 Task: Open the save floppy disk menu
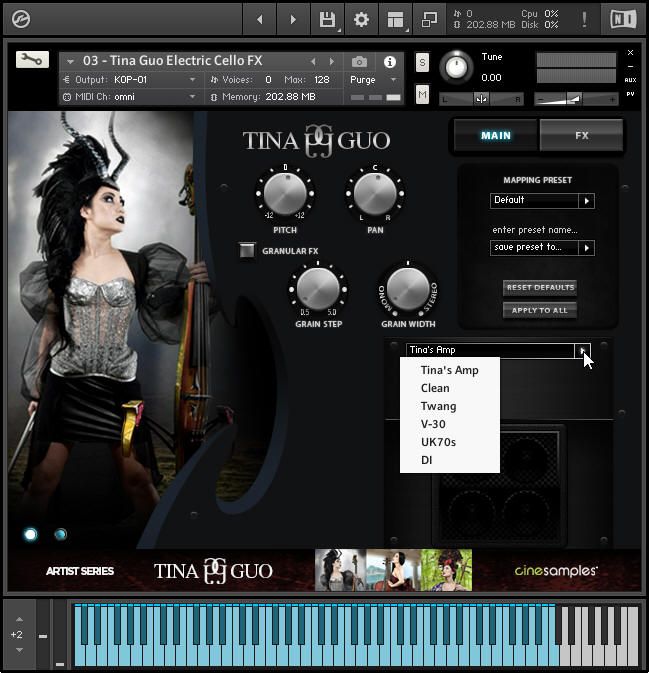click(327, 19)
